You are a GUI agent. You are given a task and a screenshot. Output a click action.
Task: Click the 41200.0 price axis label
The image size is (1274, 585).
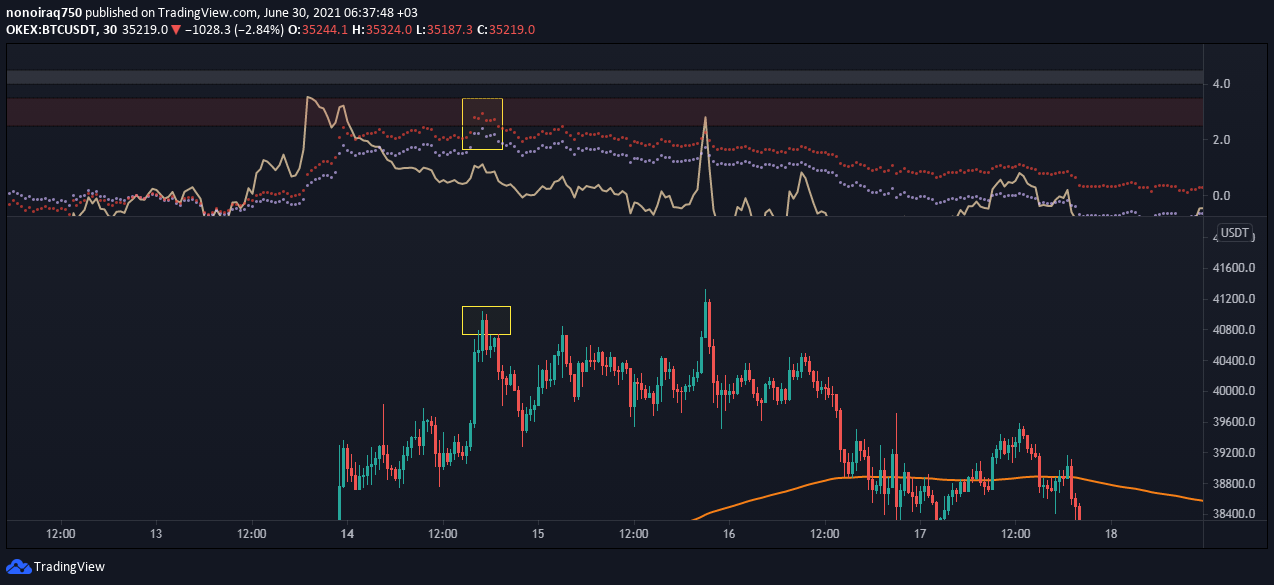click(1234, 299)
